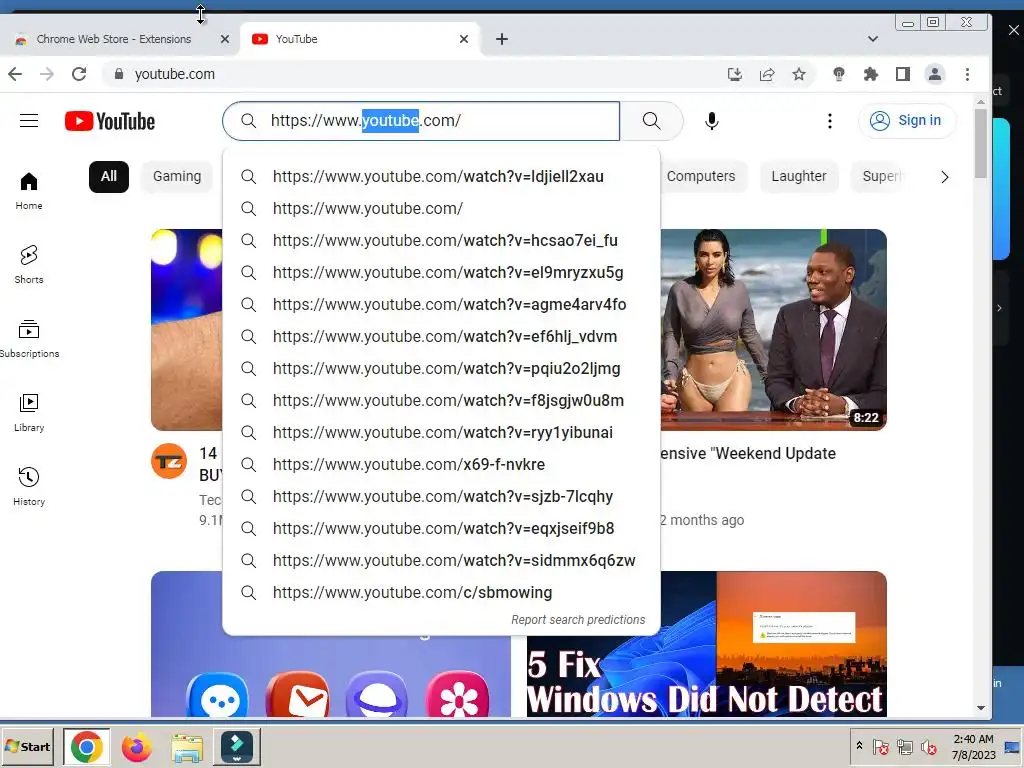Click the taskbar clock showing 2:40 AM
The width and height of the screenshot is (1024, 768).
[973, 746]
